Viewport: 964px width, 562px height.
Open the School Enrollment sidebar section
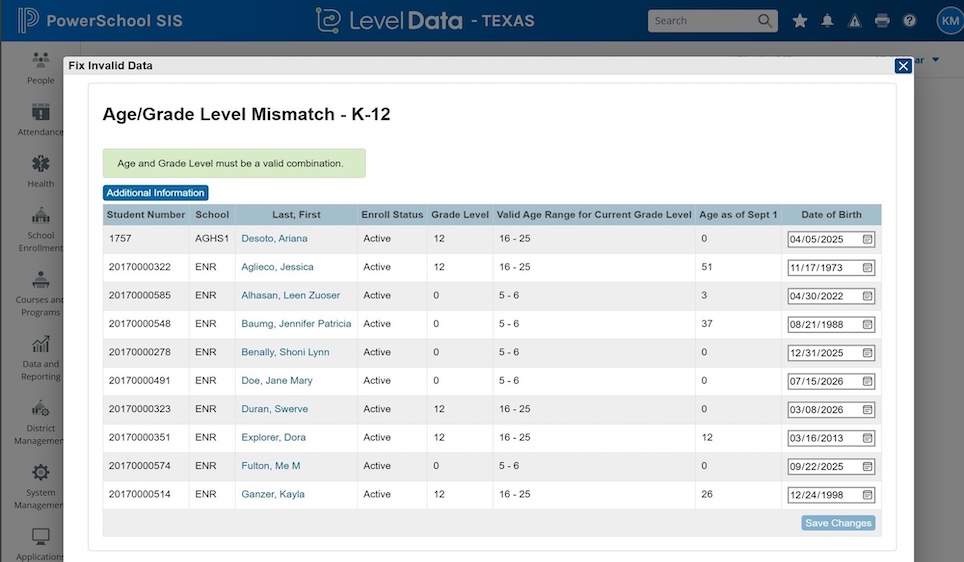point(41,229)
